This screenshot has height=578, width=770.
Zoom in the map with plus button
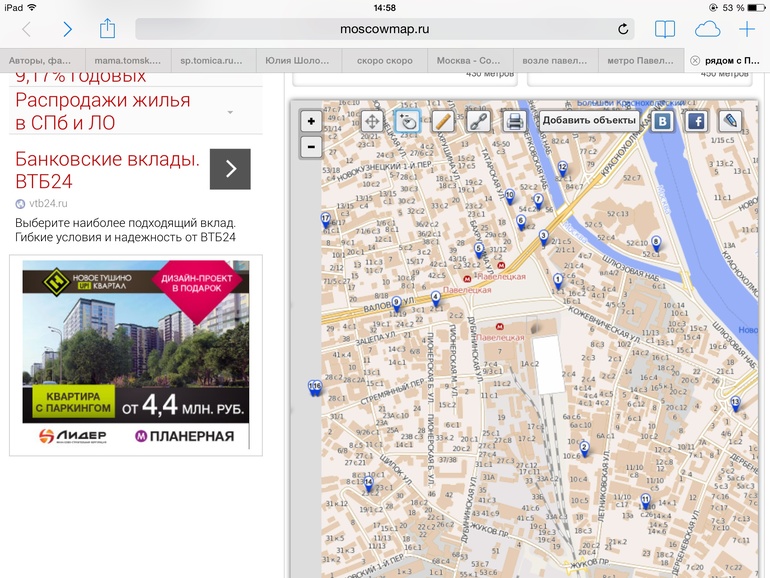point(311,122)
